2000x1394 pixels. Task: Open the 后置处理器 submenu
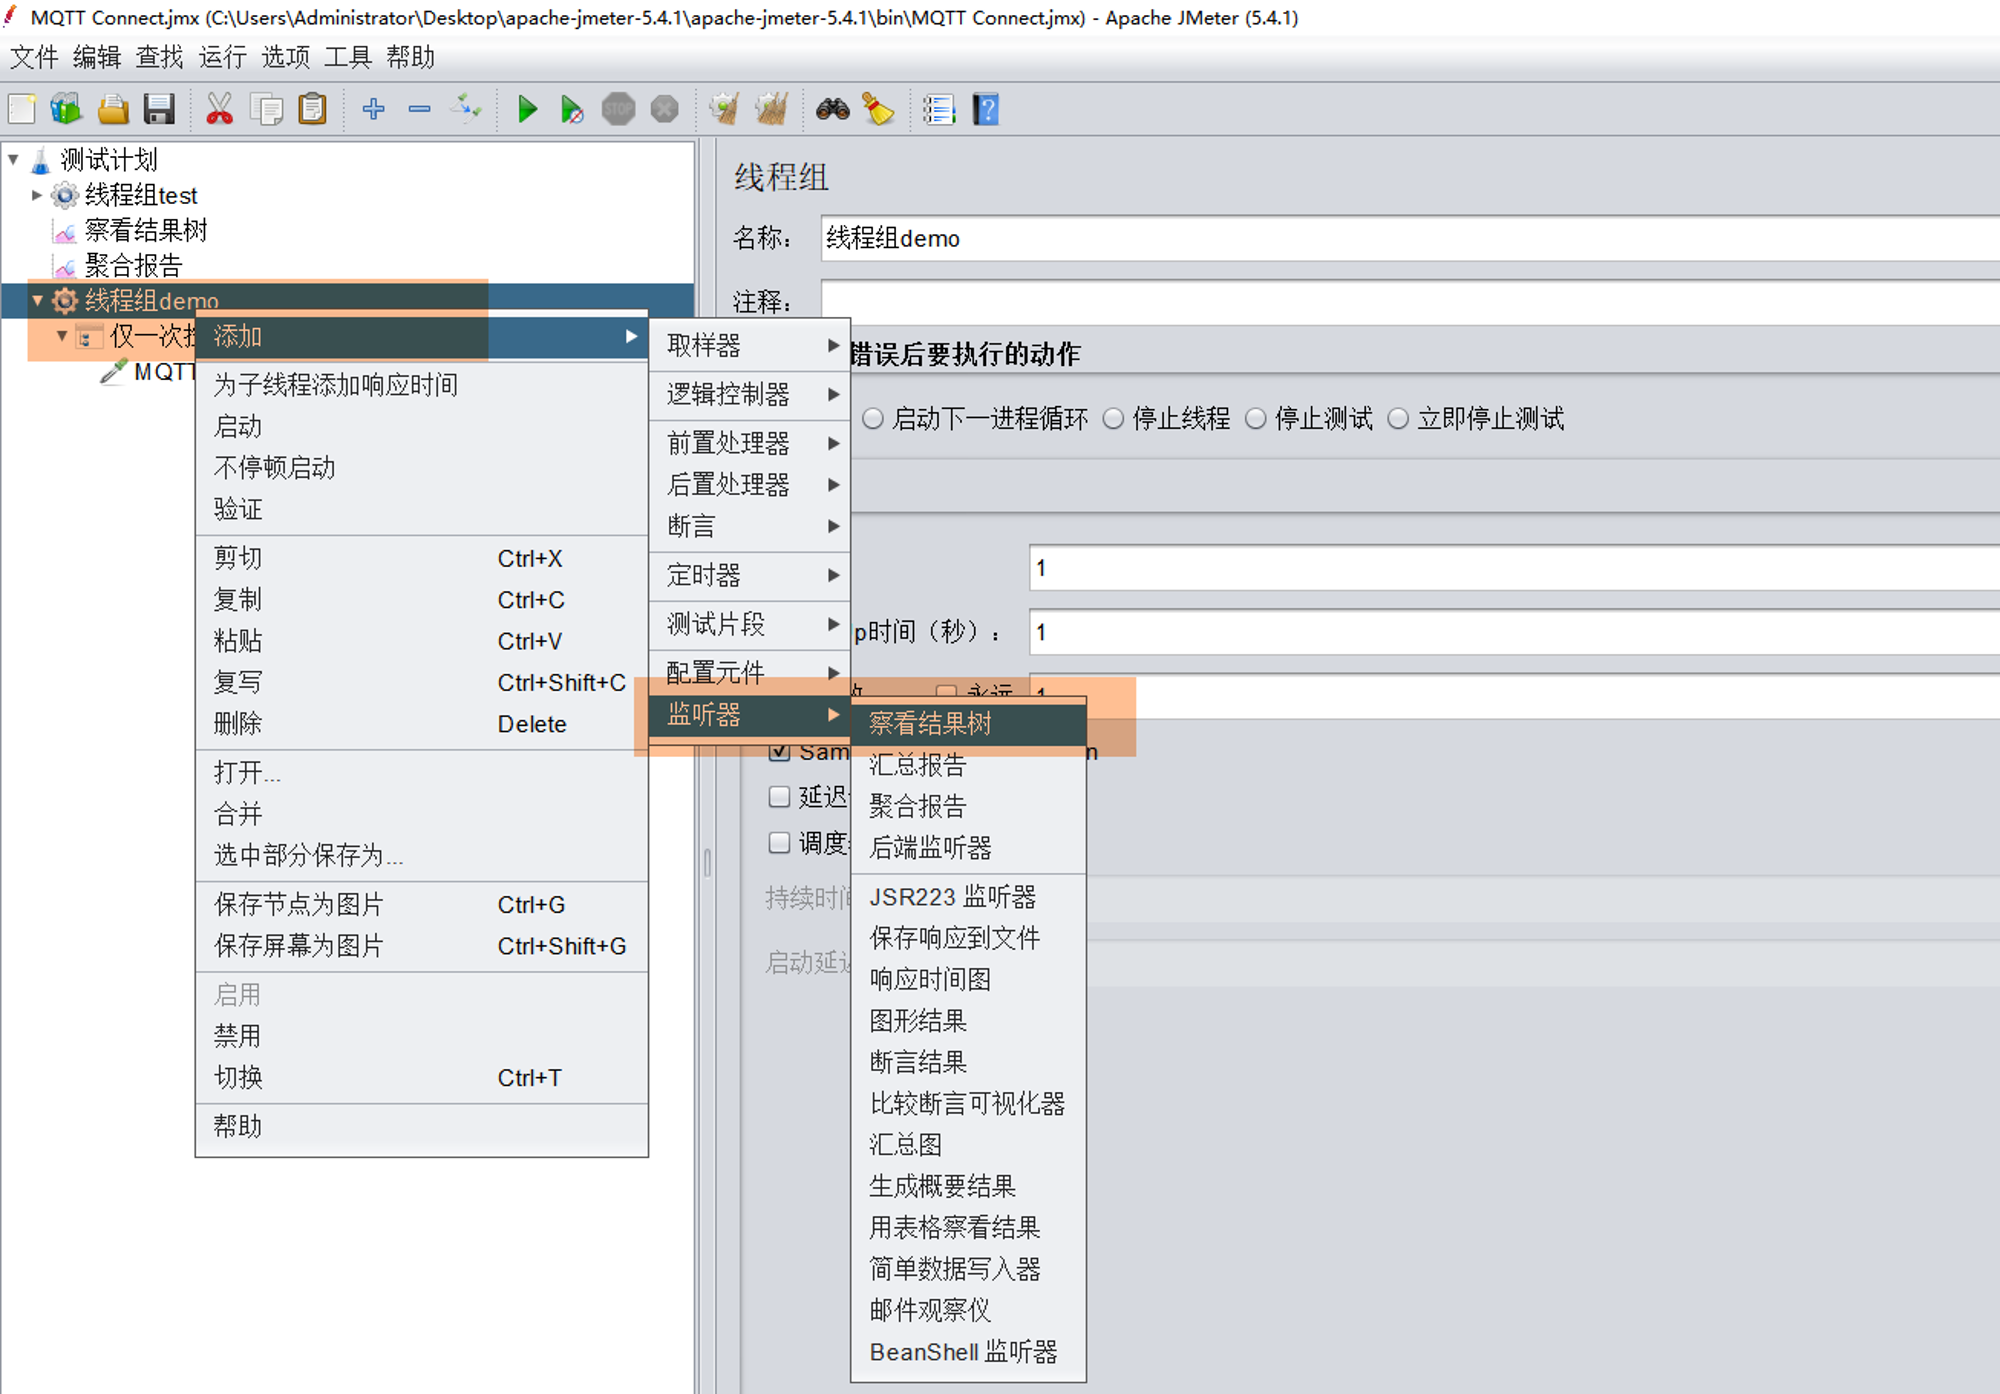click(x=750, y=484)
